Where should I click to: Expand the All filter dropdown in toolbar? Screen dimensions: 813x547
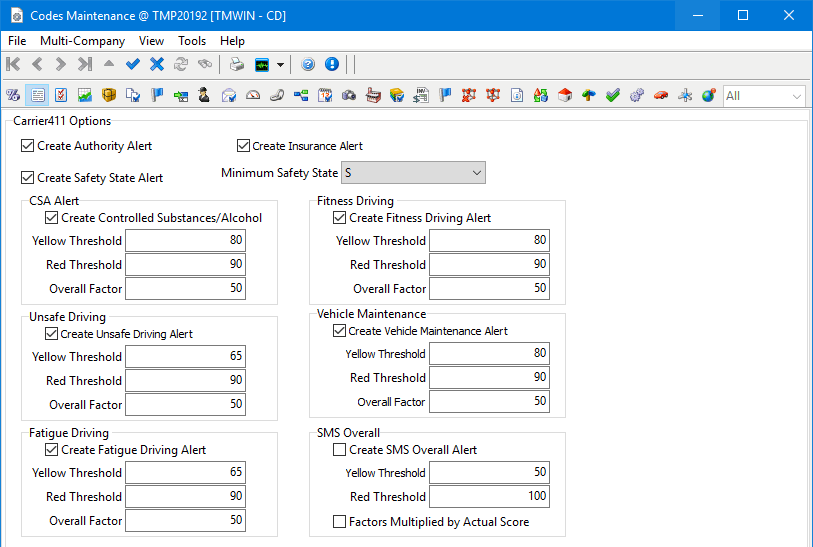796,96
